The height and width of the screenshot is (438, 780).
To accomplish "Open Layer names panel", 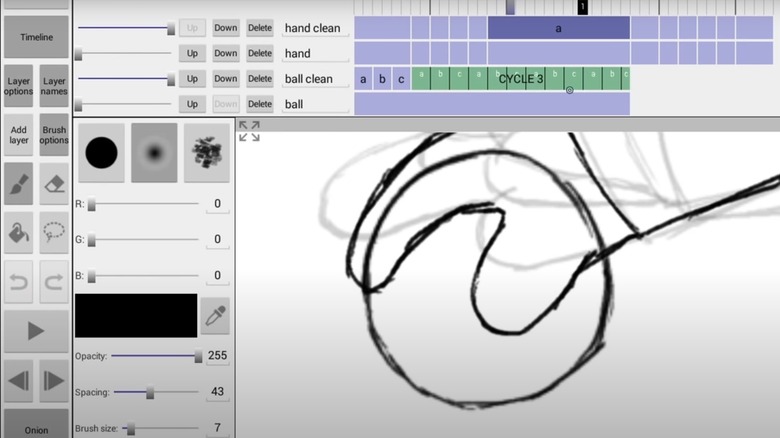I will tap(54, 86).
